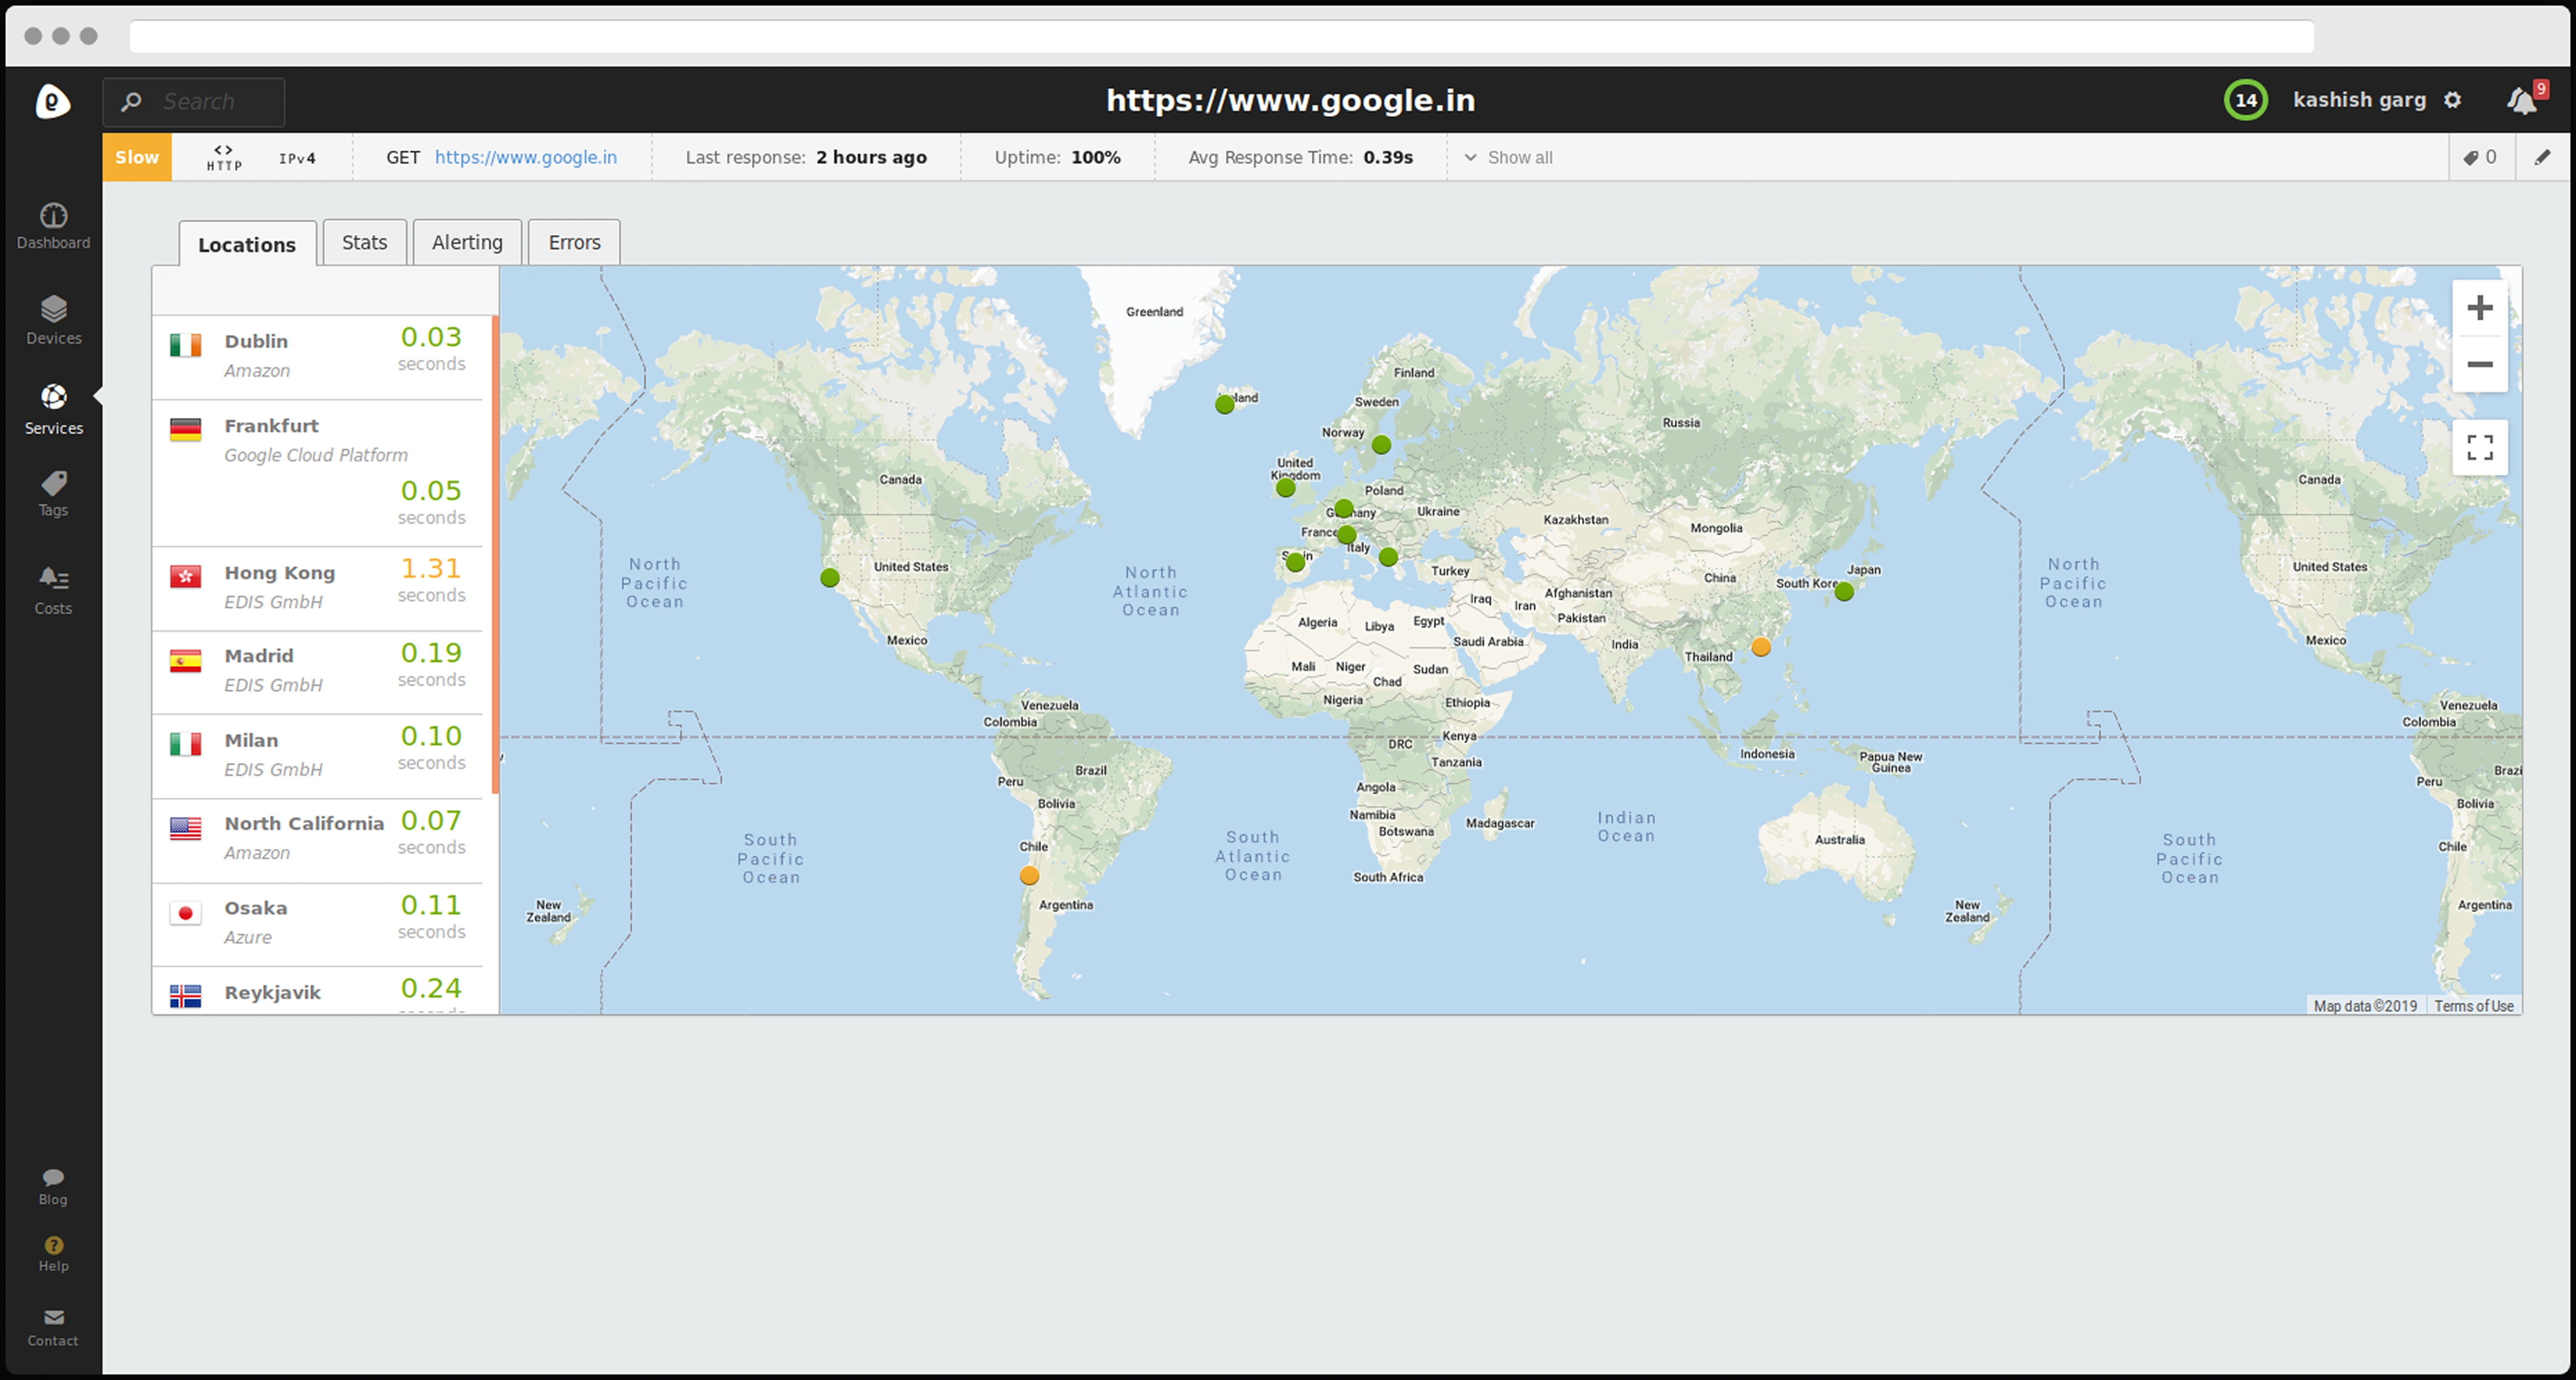Open user settings gear icon
Viewport: 2576px width, 1380px height.
(x=2452, y=100)
